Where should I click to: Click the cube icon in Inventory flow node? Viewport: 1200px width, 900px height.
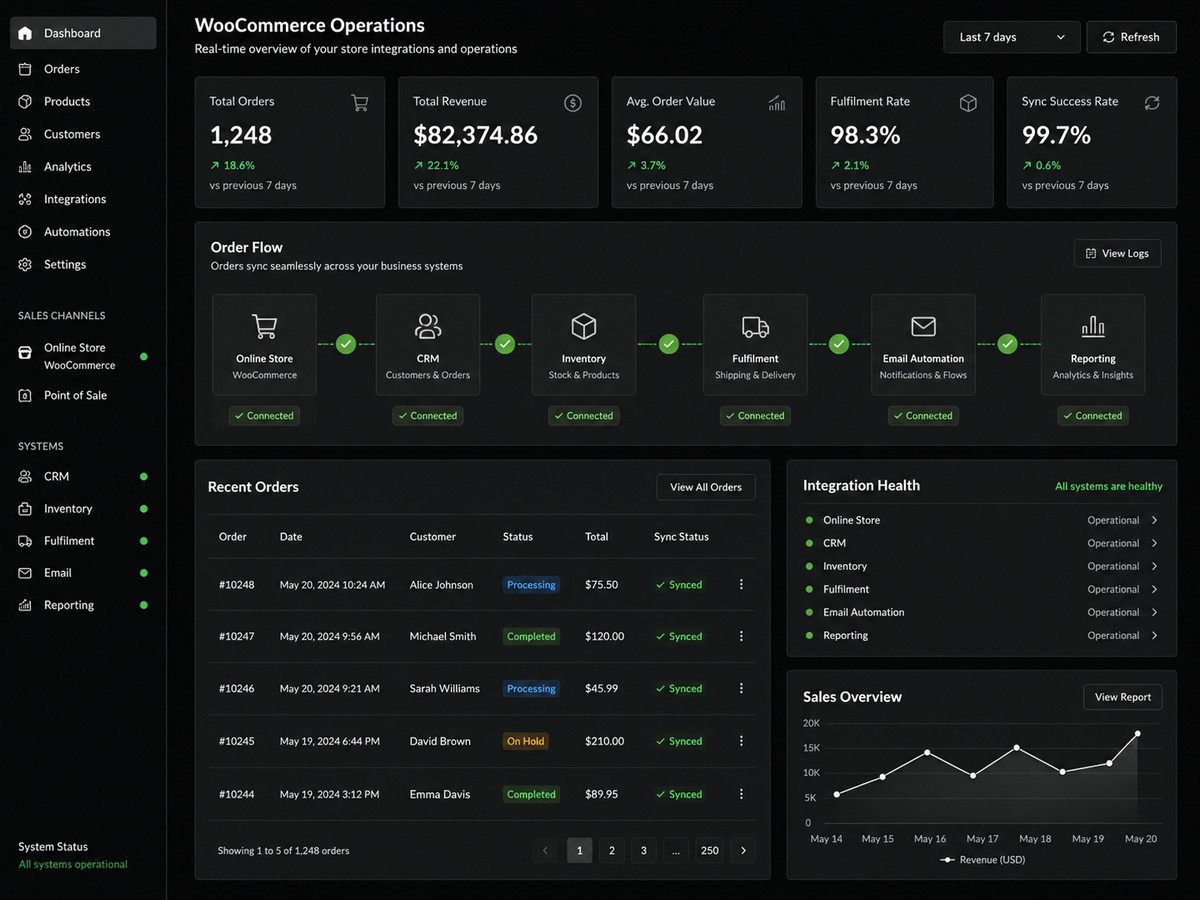pos(584,326)
